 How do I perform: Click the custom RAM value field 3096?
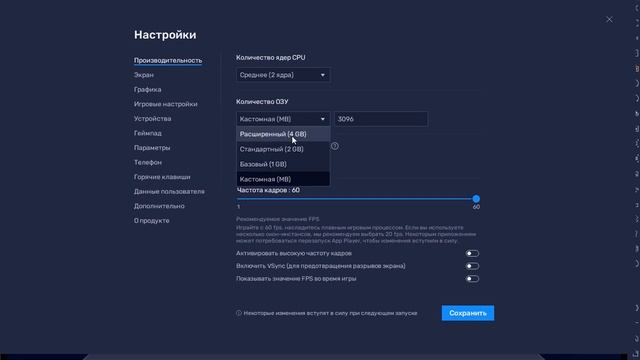(x=381, y=119)
